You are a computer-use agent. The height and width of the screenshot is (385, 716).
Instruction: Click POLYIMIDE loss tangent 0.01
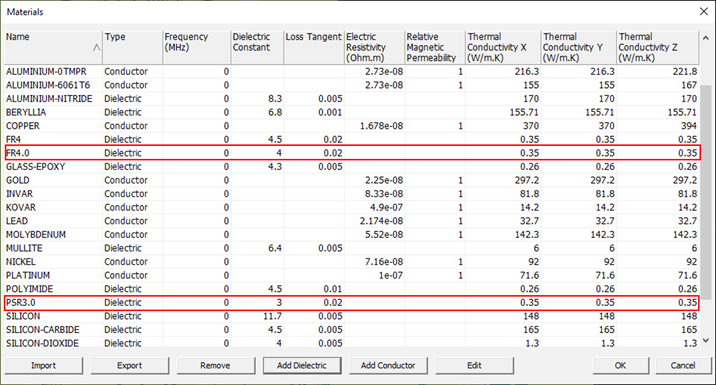tap(332, 289)
